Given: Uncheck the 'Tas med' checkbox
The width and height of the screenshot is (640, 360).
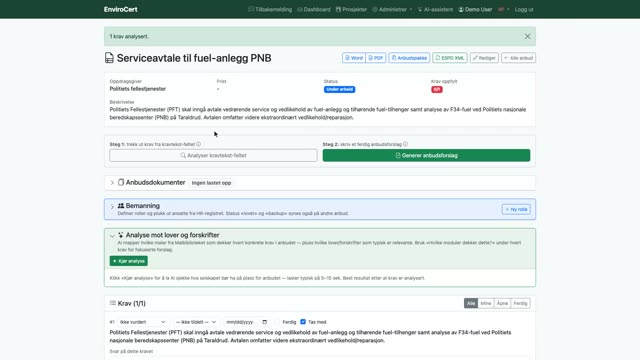Looking at the screenshot, I should click(303, 322).
